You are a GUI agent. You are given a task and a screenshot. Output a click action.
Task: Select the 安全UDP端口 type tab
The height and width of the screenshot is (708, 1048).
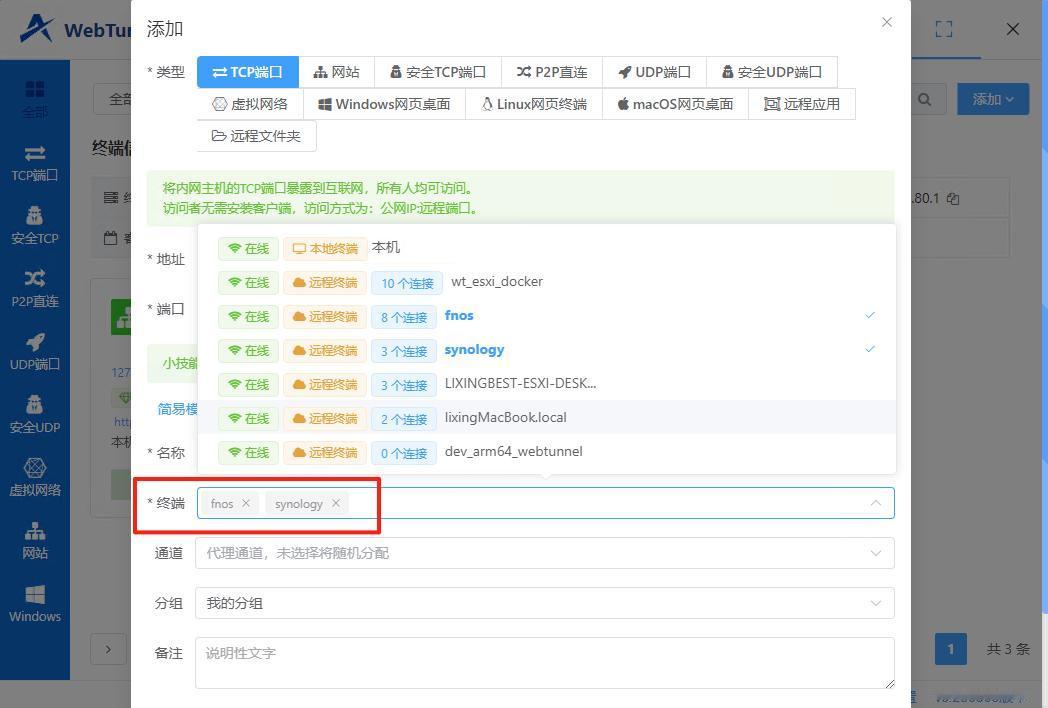771,72
